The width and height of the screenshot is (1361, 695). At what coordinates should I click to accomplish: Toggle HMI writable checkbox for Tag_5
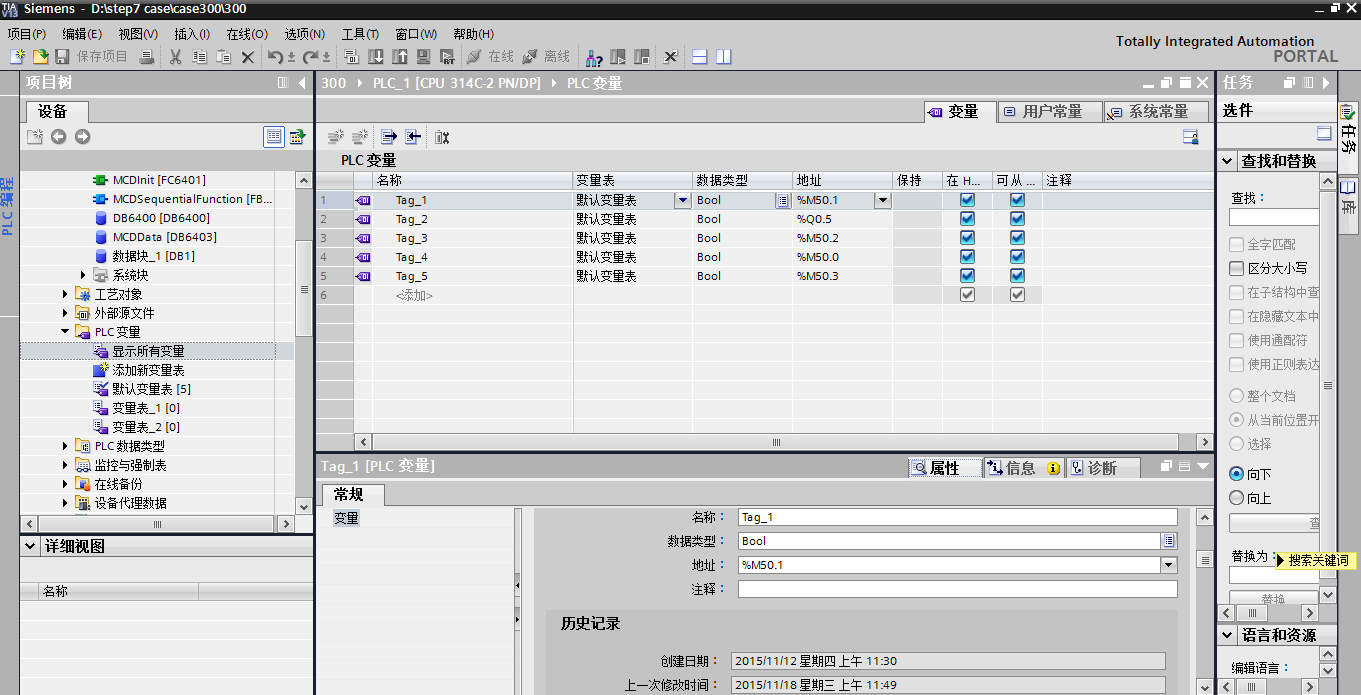(1017, 276)
